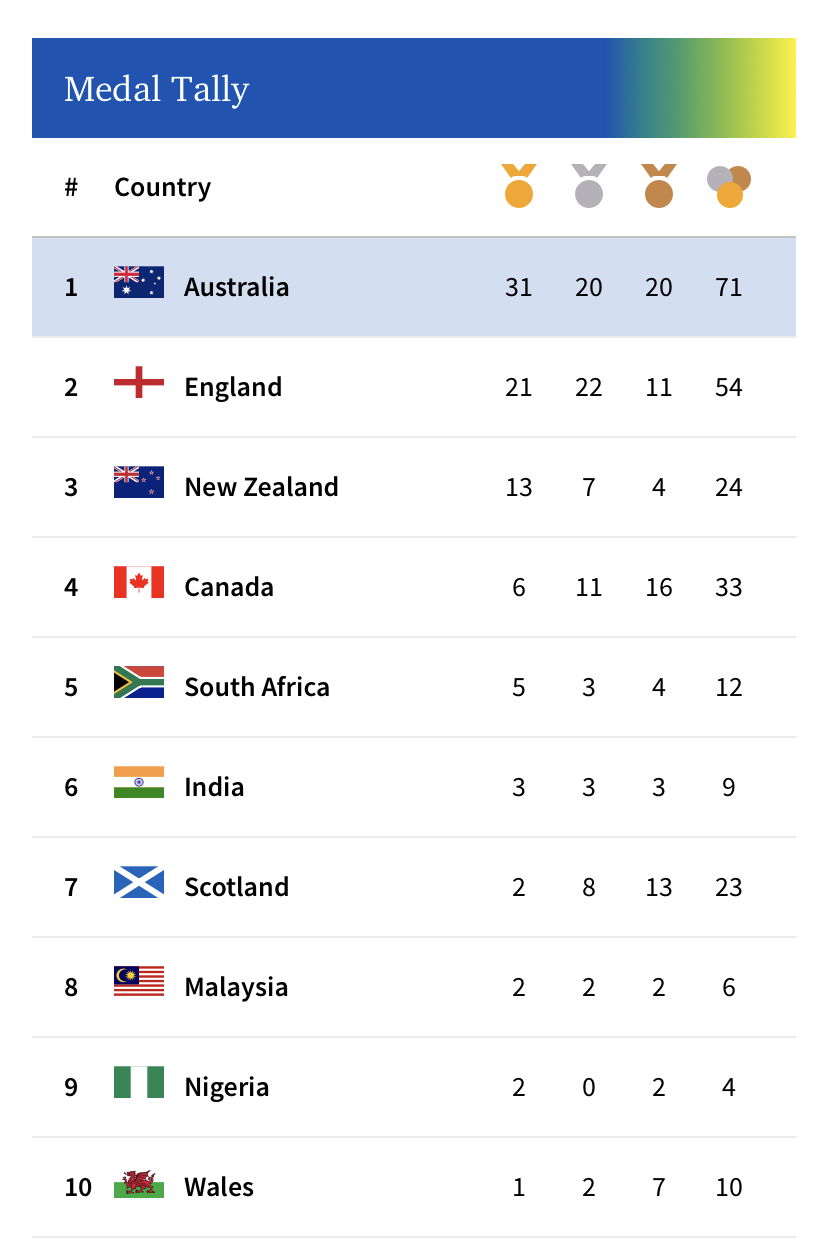Click the Malaysia flag icon
This screenshot has width=828, height=1249.
point(139,982)
